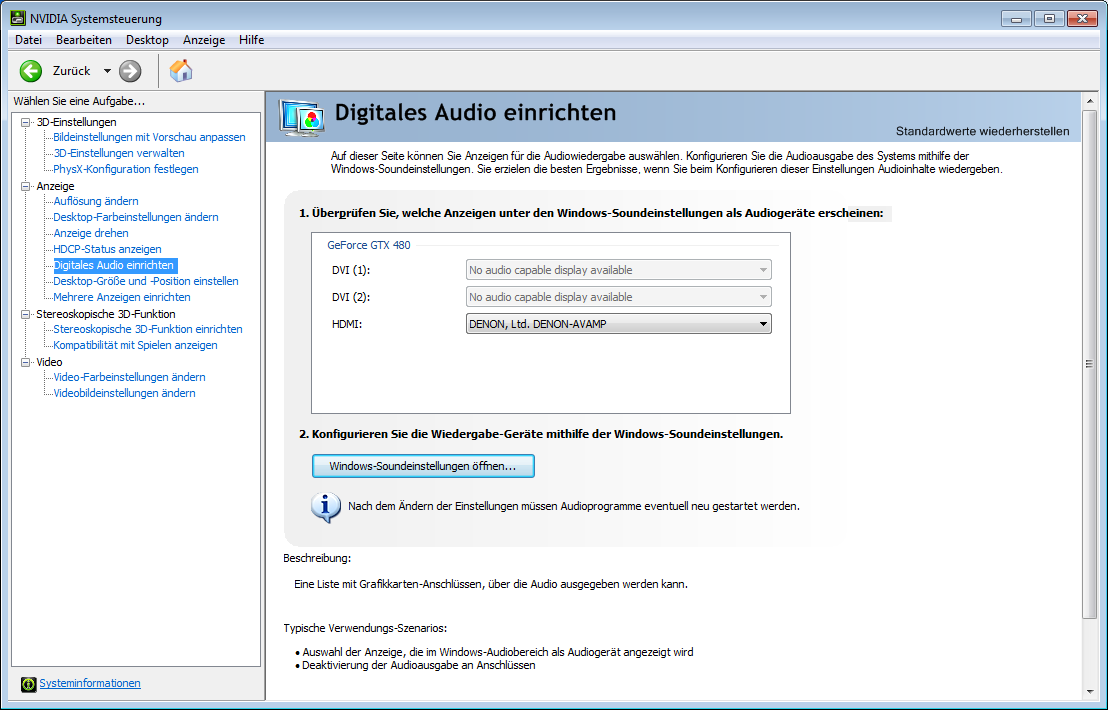Image resolution: width=1108 pixels, height=710 pixels.
Task: Open the Anzeige menu
Action: click(x=204, y=40)
